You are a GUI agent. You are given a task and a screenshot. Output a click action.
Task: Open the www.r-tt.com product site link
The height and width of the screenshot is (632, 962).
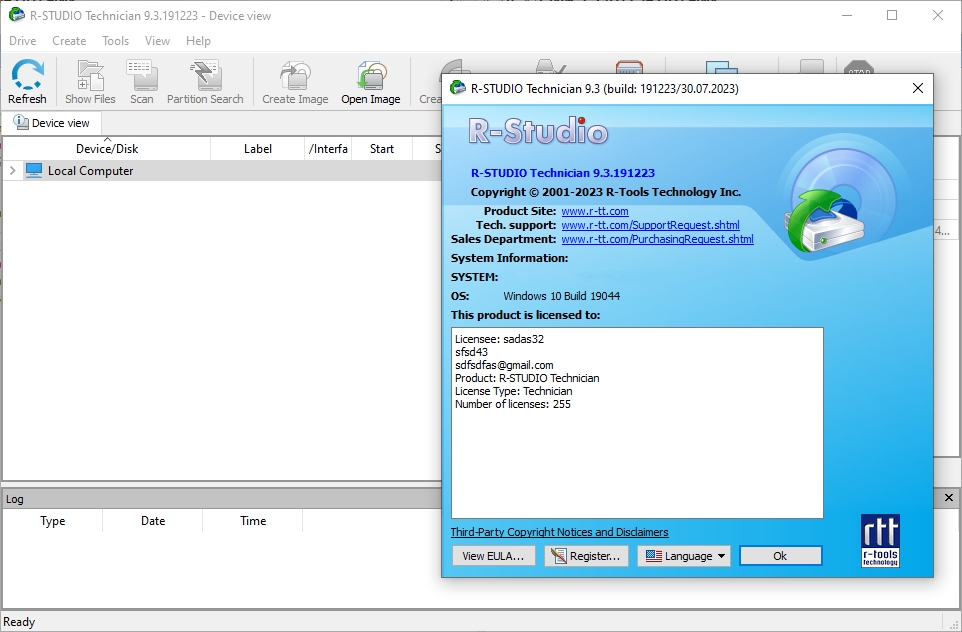click(595, 211)
